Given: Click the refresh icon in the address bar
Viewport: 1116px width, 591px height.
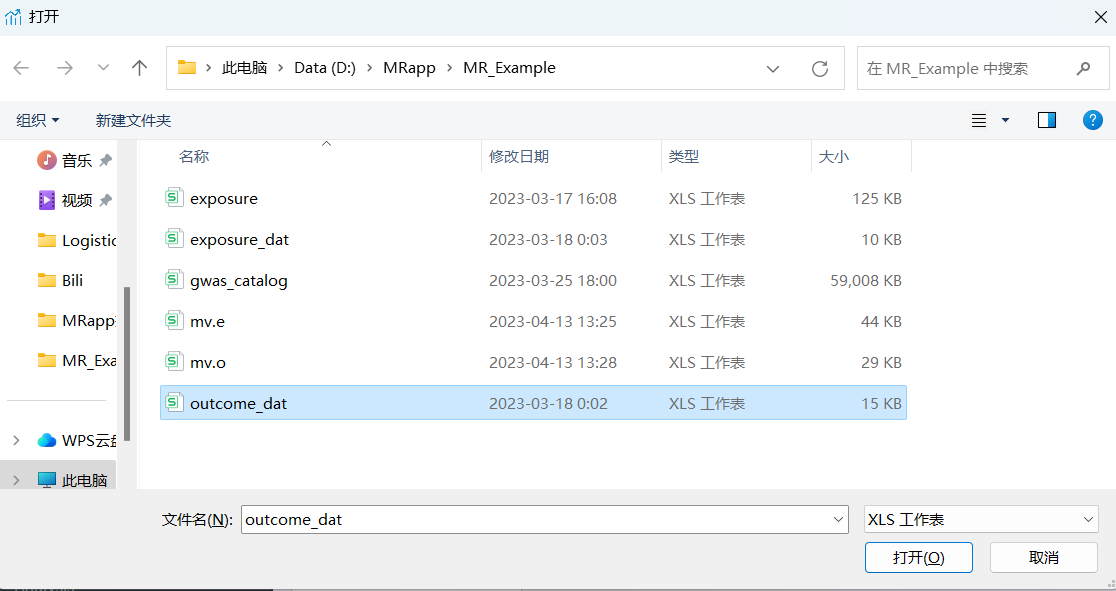Looking at the screenshot, I should pos(820,68).
